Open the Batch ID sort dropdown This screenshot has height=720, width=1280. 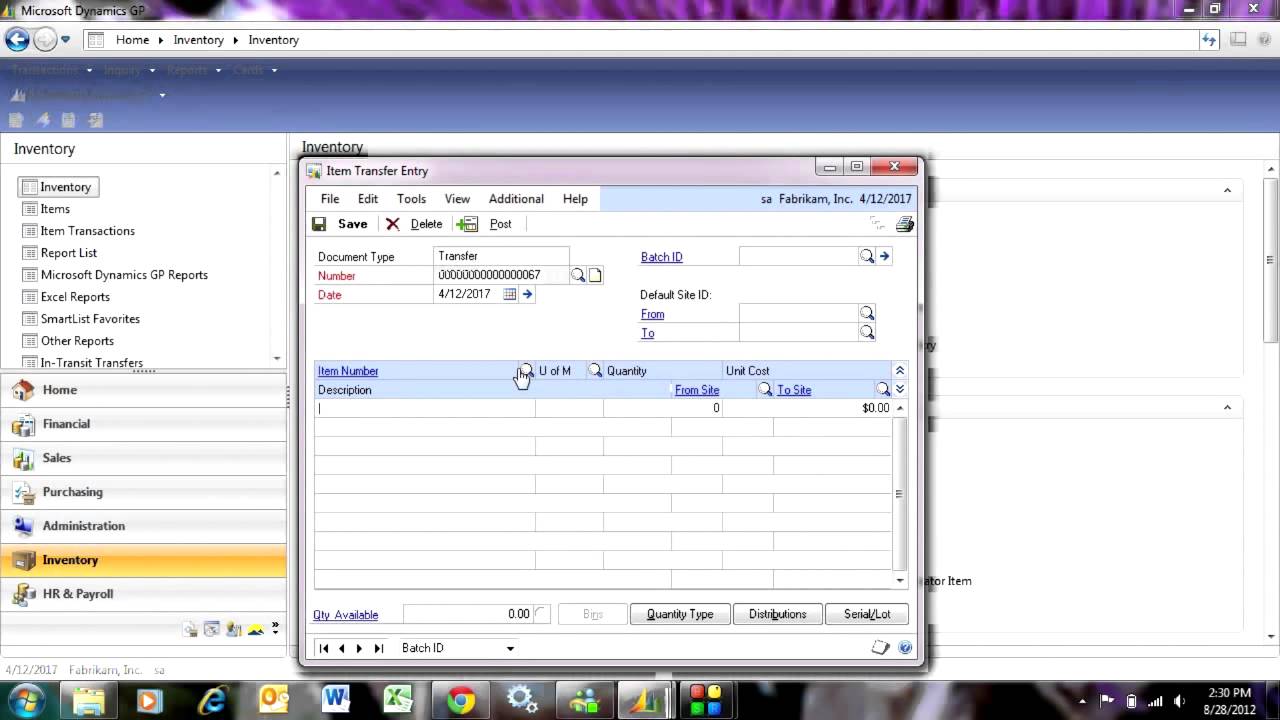pyautogui.click(x=510, y=648)
